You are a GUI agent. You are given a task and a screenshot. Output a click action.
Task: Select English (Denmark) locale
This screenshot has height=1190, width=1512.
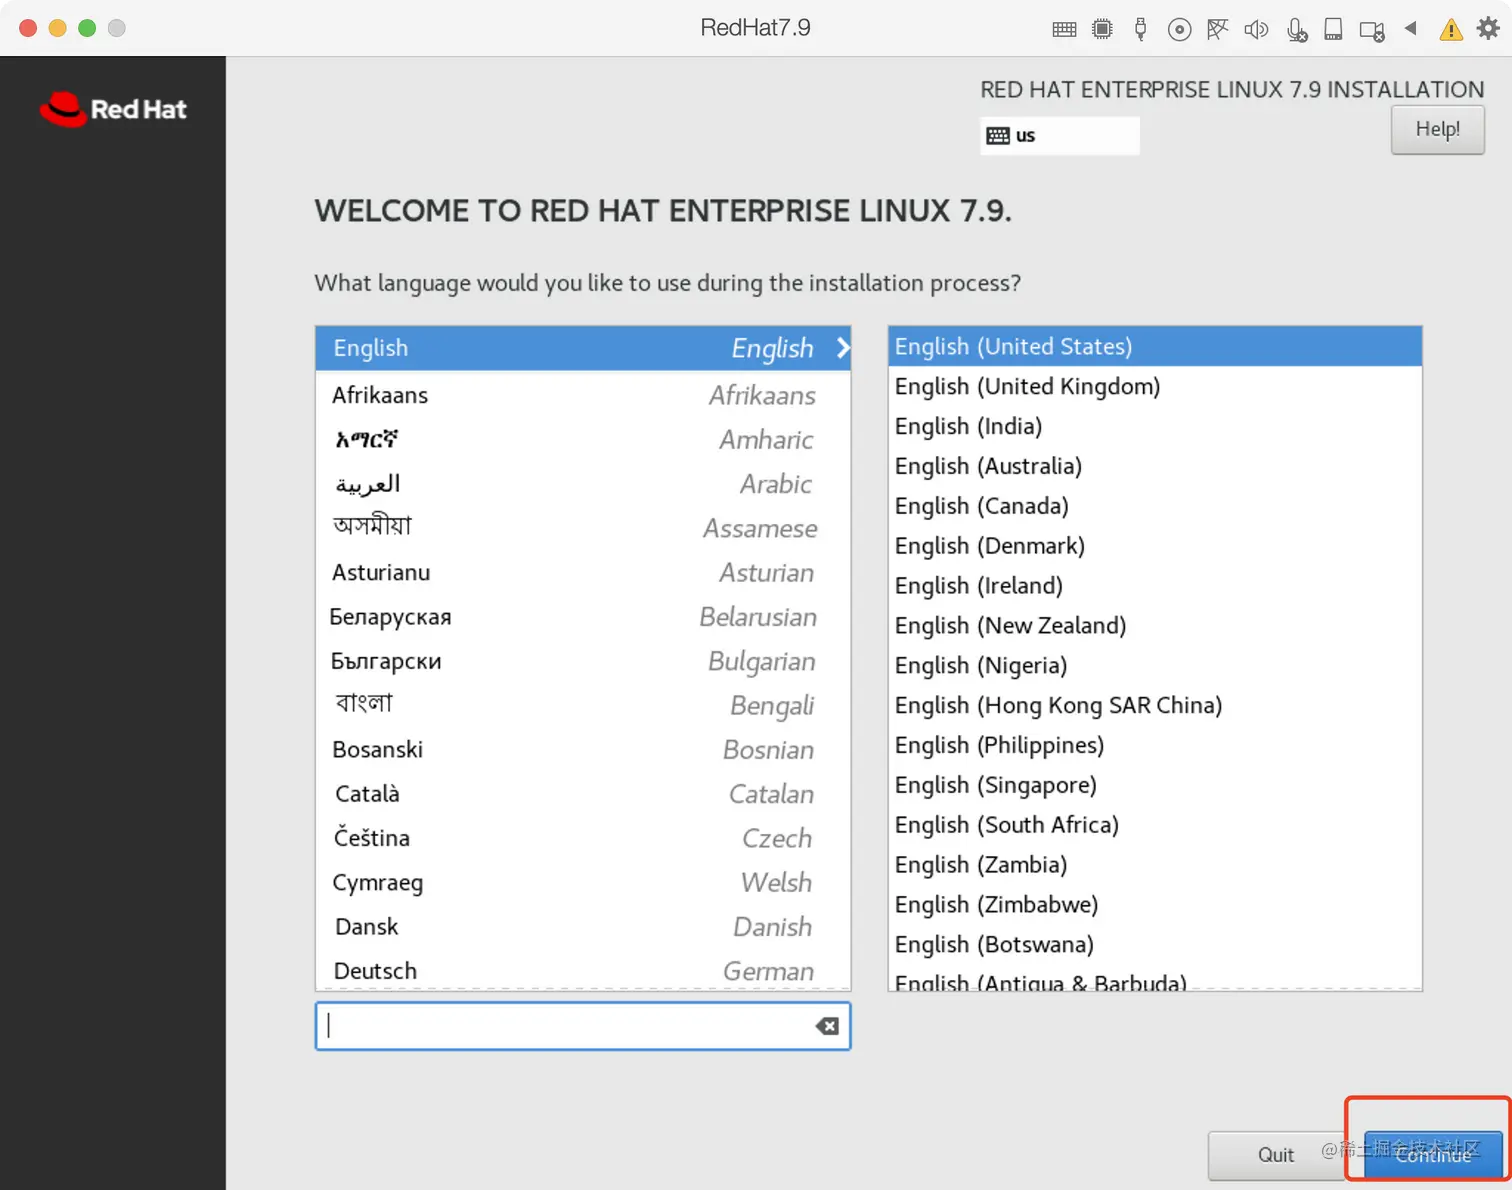1155,546
